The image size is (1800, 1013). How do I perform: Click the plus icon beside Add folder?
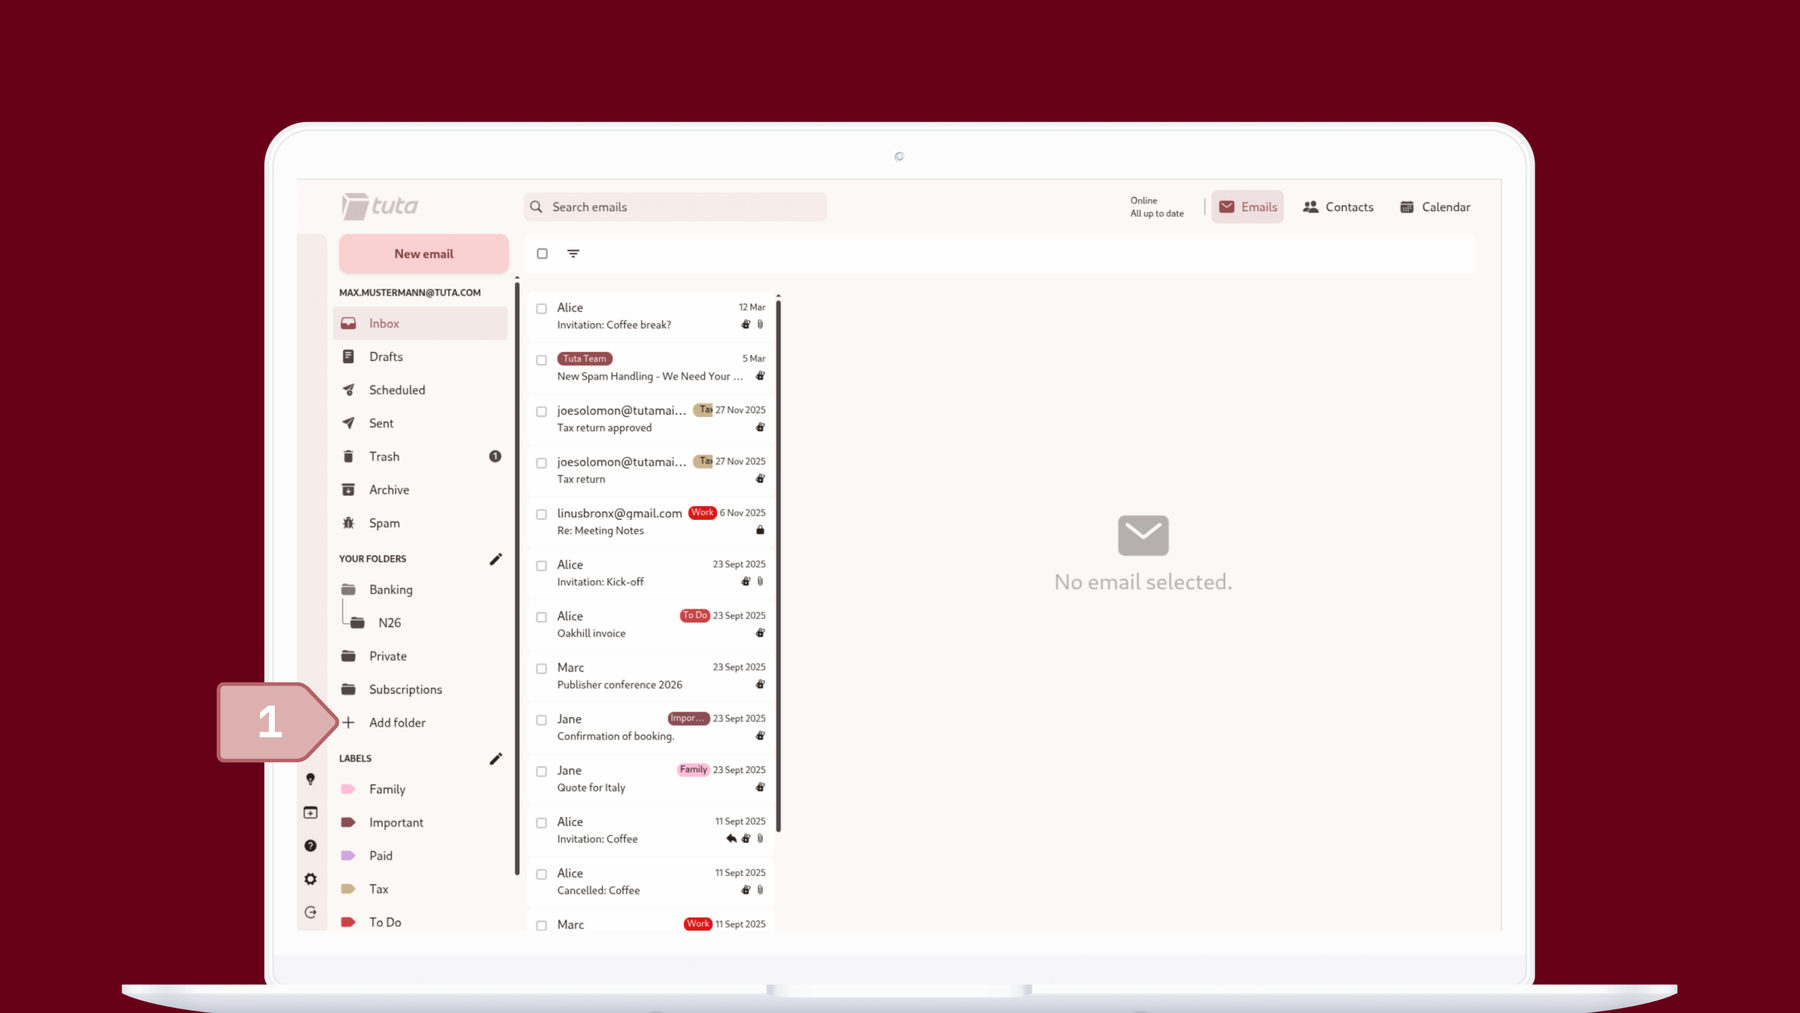tap(348, 722)
